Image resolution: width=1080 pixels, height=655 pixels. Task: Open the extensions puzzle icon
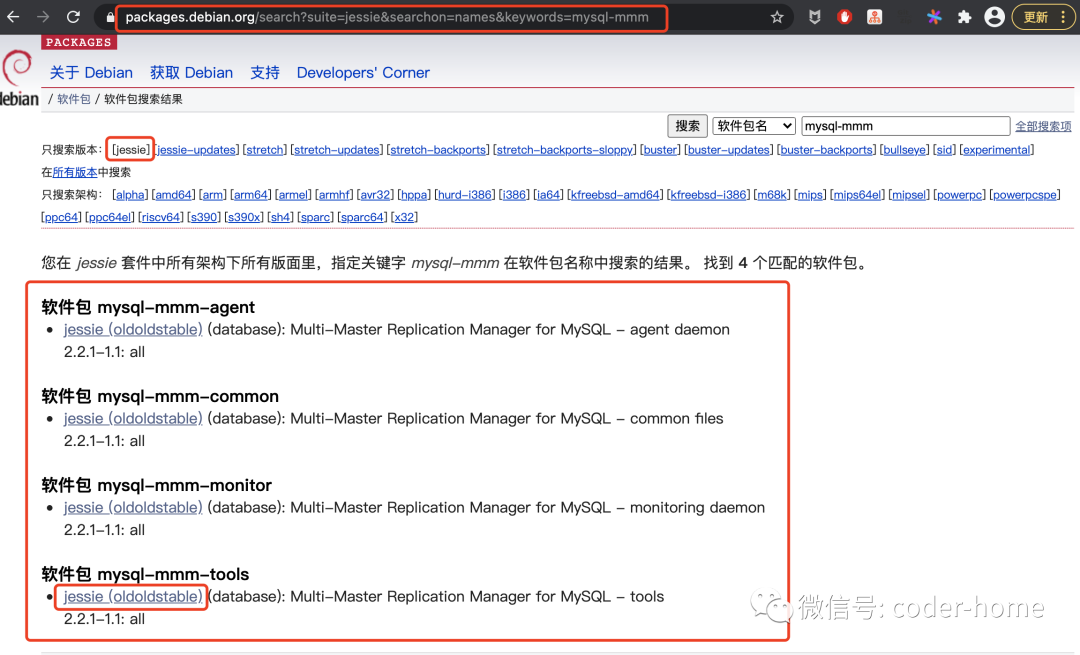pos(964,17)
